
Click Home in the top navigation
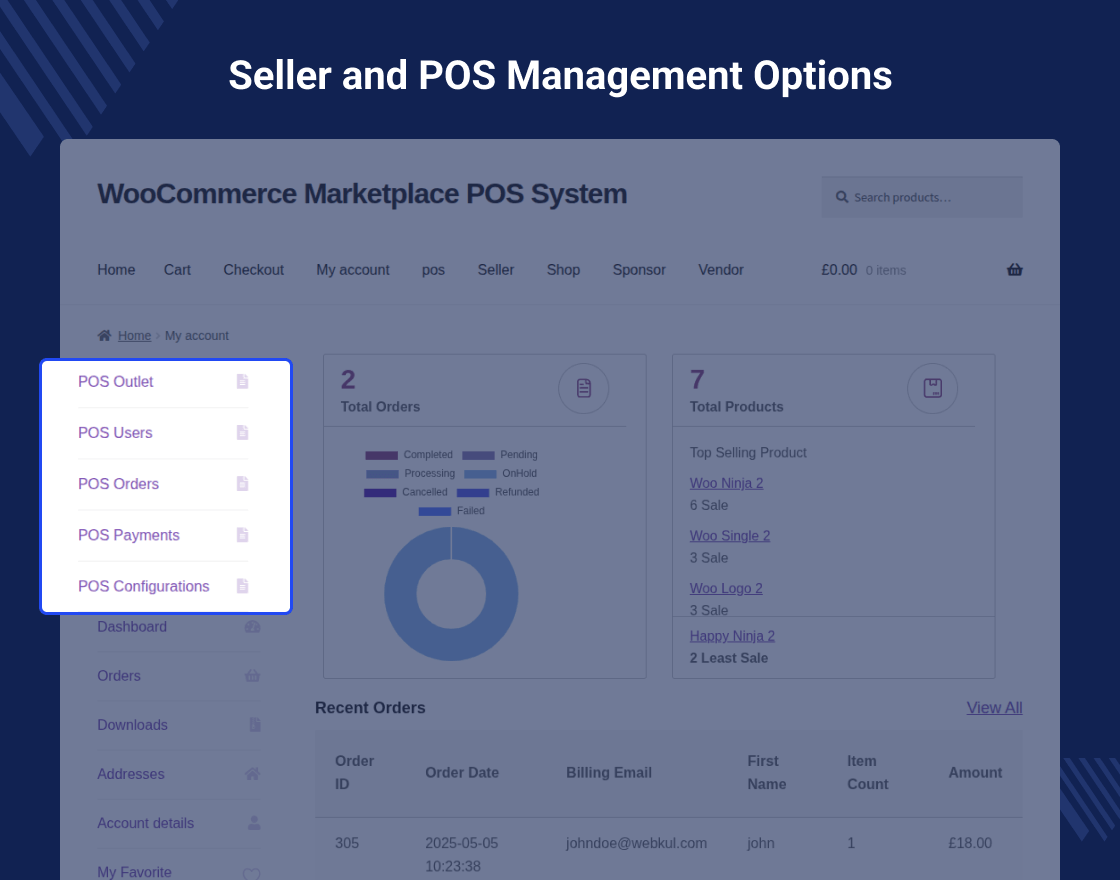tap(116, 270)
